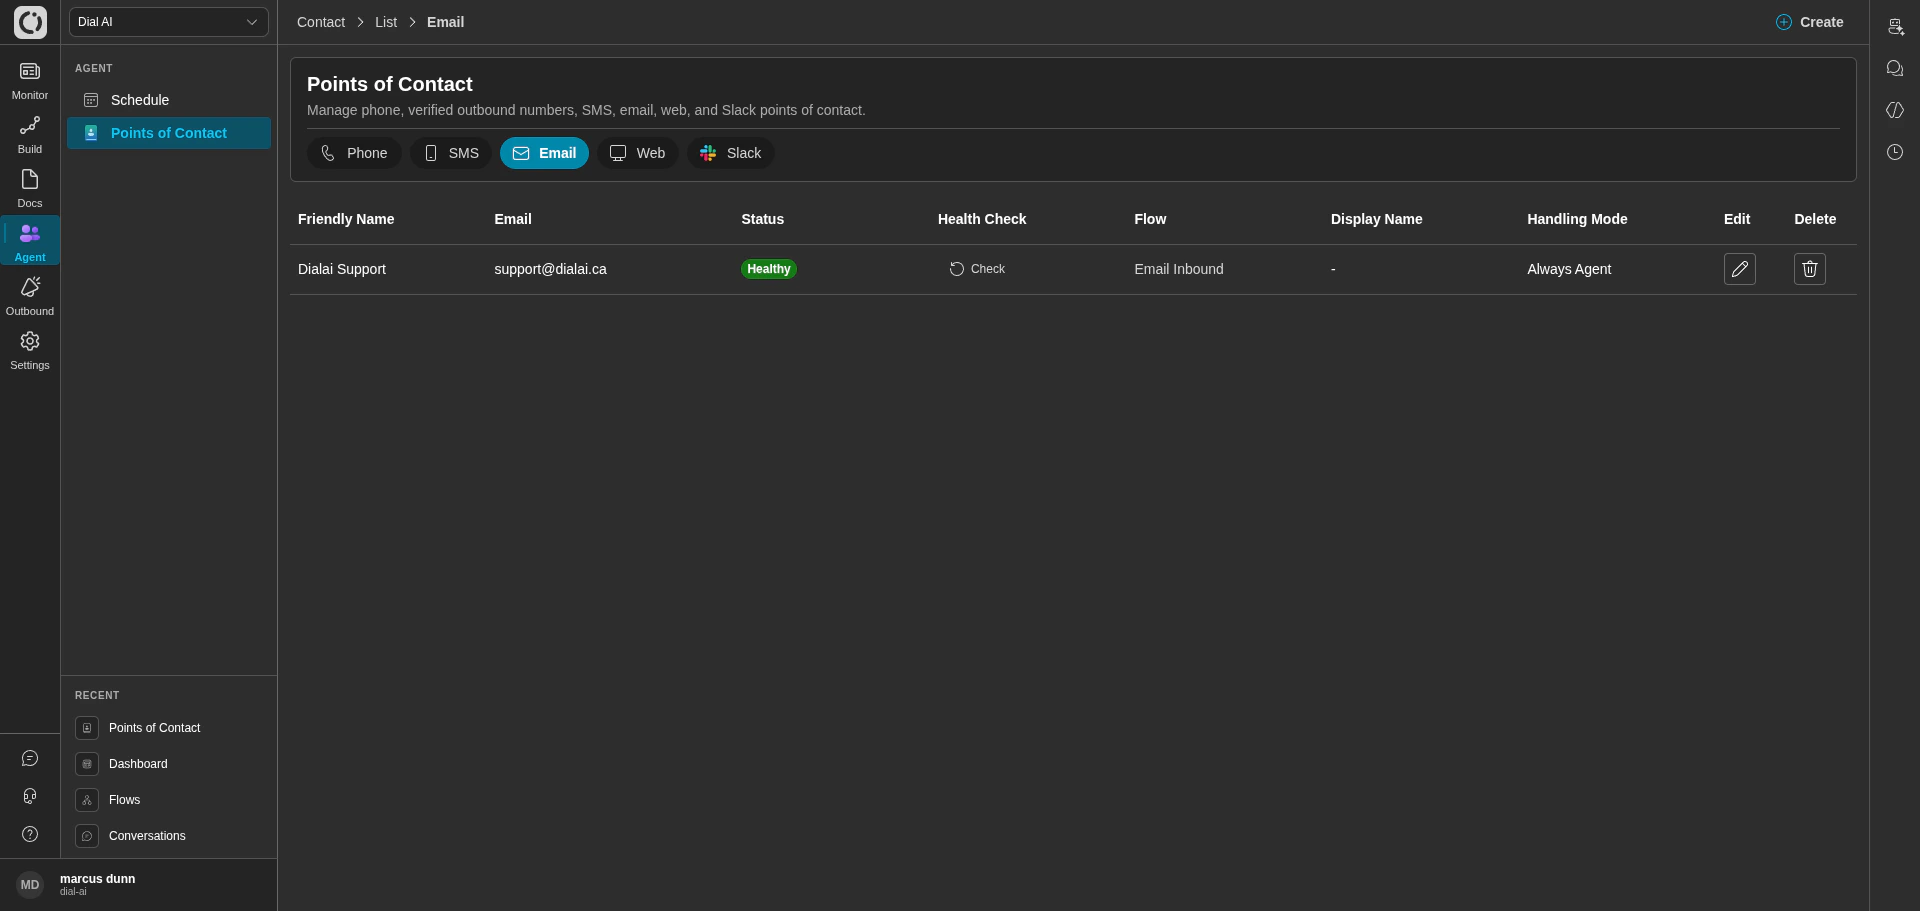
Task: Open the top icon in right panel rail
Action: (1895, 26)
